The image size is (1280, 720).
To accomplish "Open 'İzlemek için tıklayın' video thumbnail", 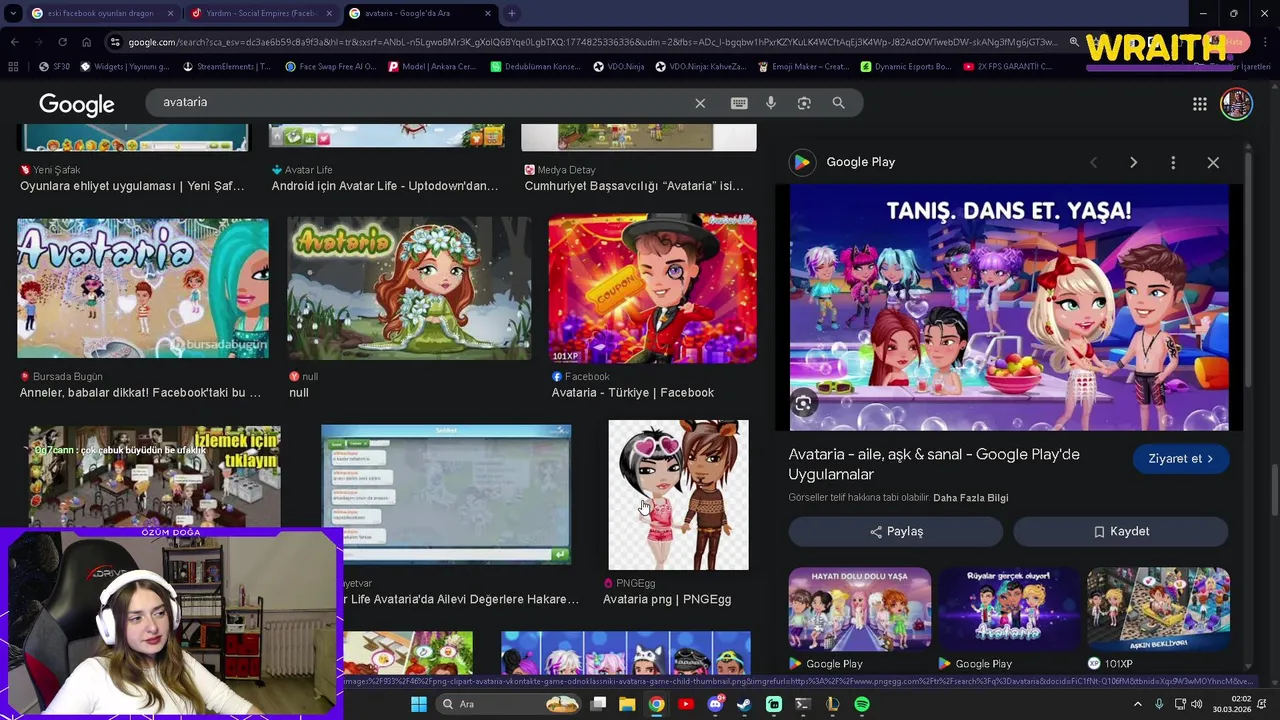I will tap(154, 477).
